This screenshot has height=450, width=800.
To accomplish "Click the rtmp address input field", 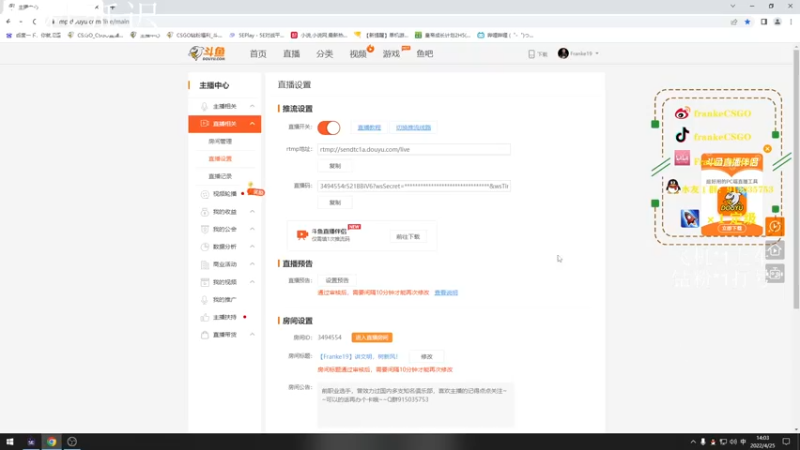I will (414, 149).
